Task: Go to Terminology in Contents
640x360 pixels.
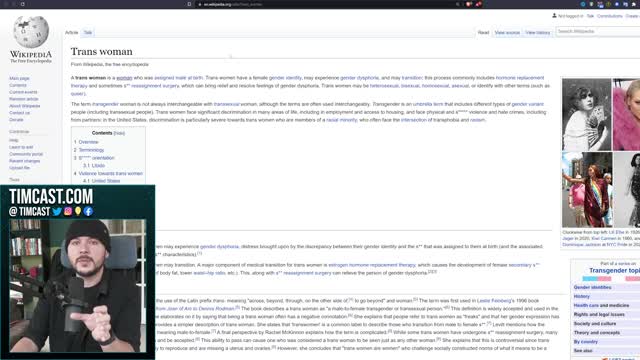Action: [91, 150]
